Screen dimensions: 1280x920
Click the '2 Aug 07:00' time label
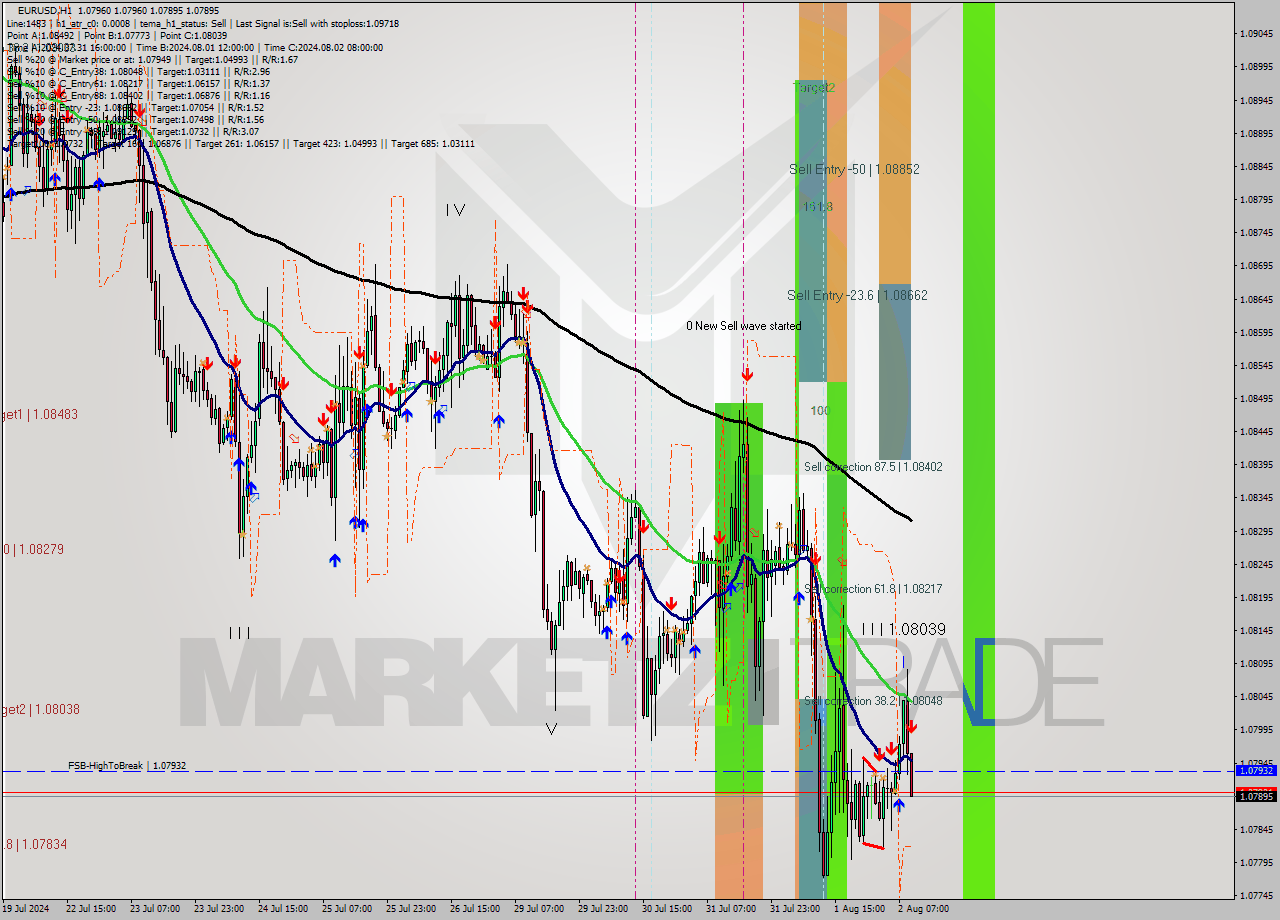click(x=923, y=909)
